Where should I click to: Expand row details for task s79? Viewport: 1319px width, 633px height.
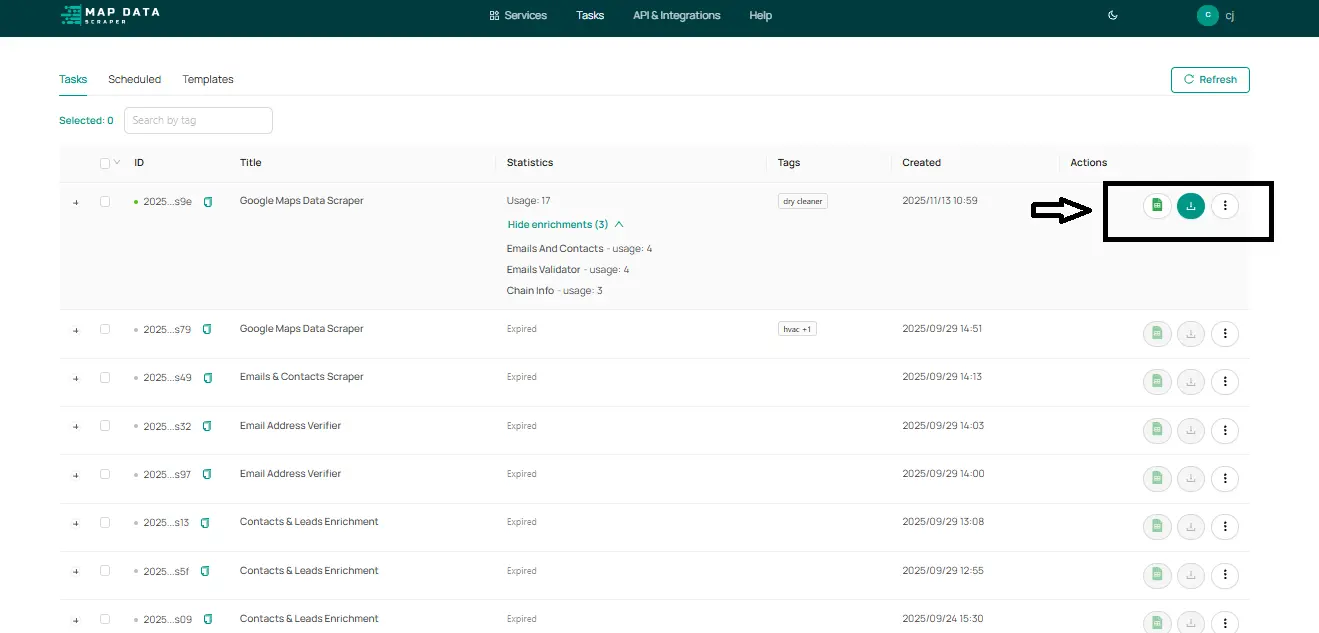[76, 330]
